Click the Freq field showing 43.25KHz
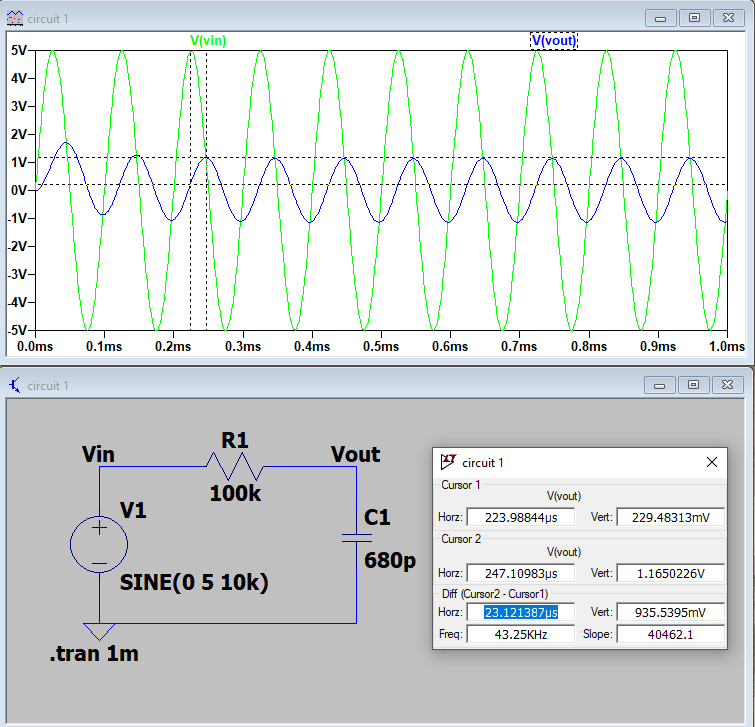The width and height of the screenshot is (755, 727). tap(520, 634)
